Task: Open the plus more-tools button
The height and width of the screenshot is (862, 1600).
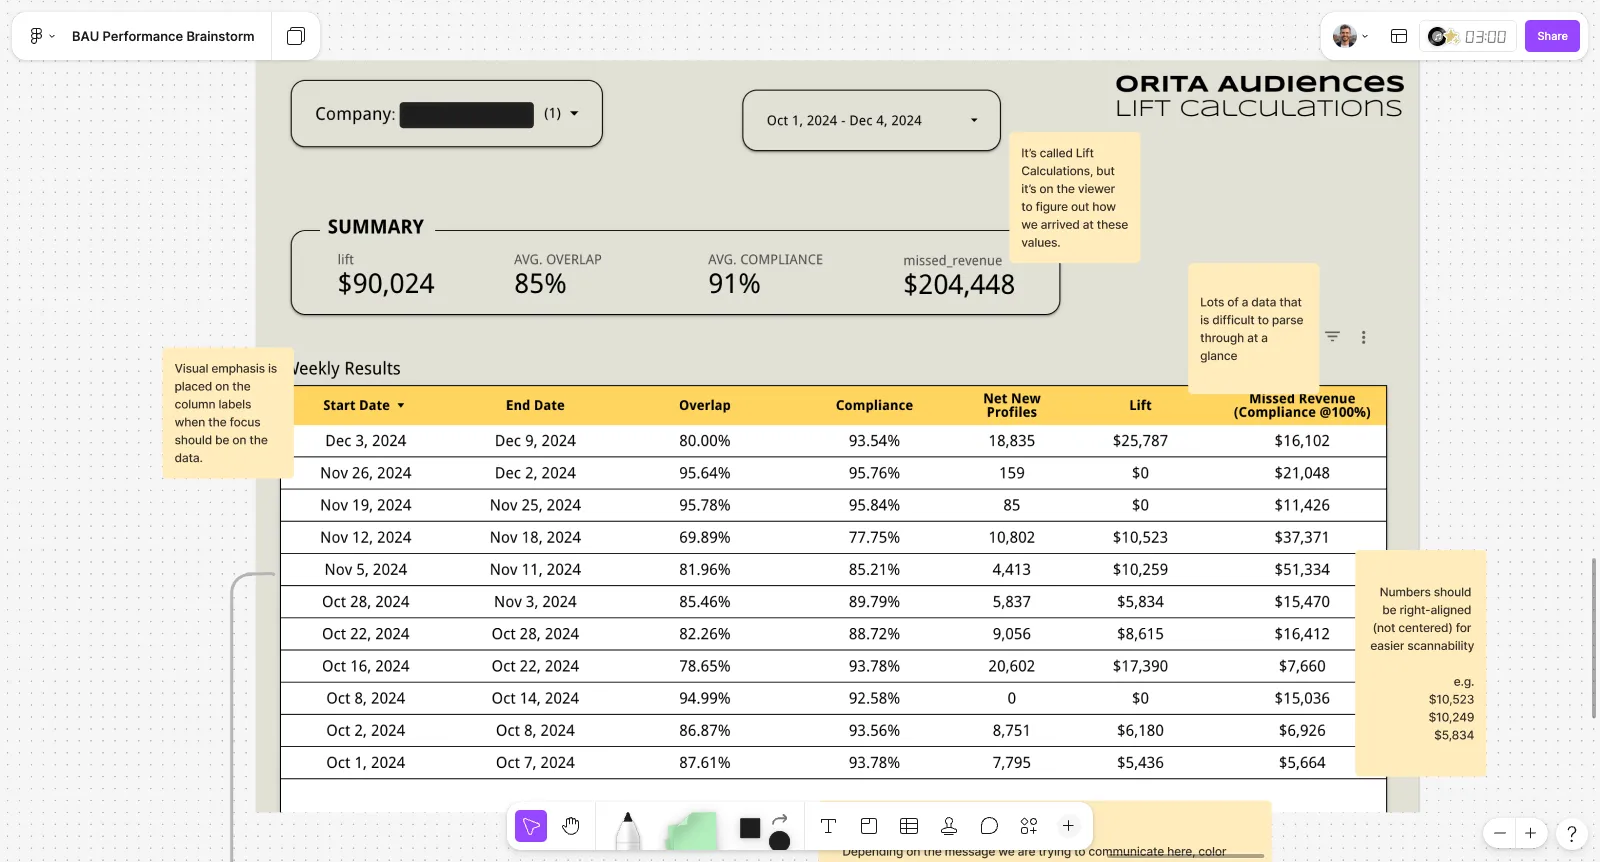Action: [1068, 826]
